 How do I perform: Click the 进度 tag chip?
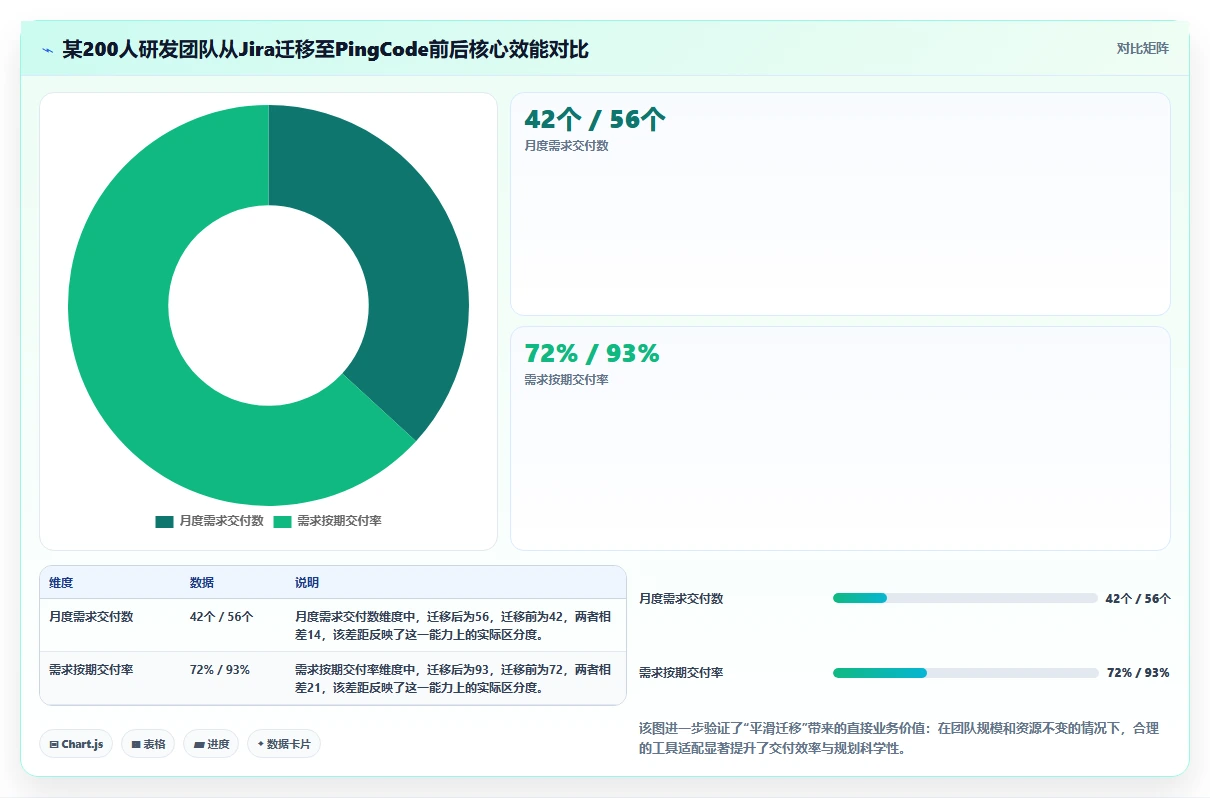click(x=211, y=744)
